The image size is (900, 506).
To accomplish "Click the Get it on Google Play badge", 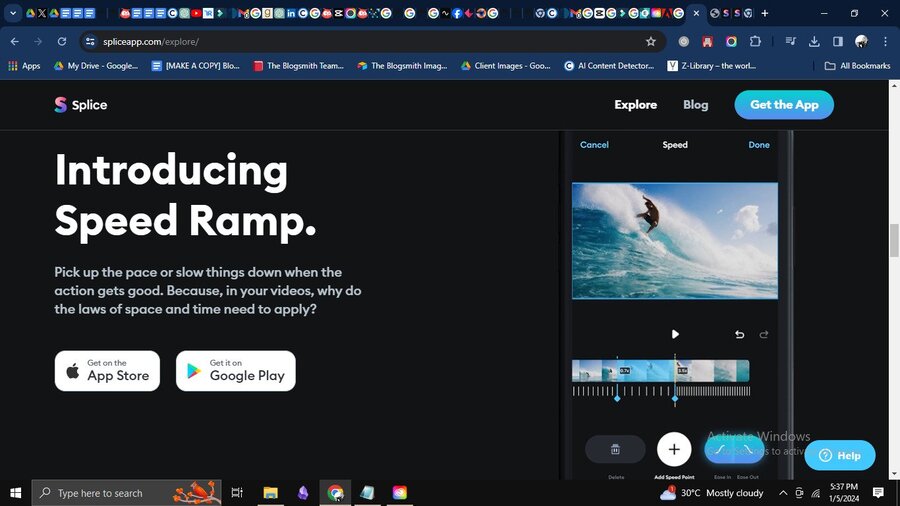I will click(x=236, y=371).
